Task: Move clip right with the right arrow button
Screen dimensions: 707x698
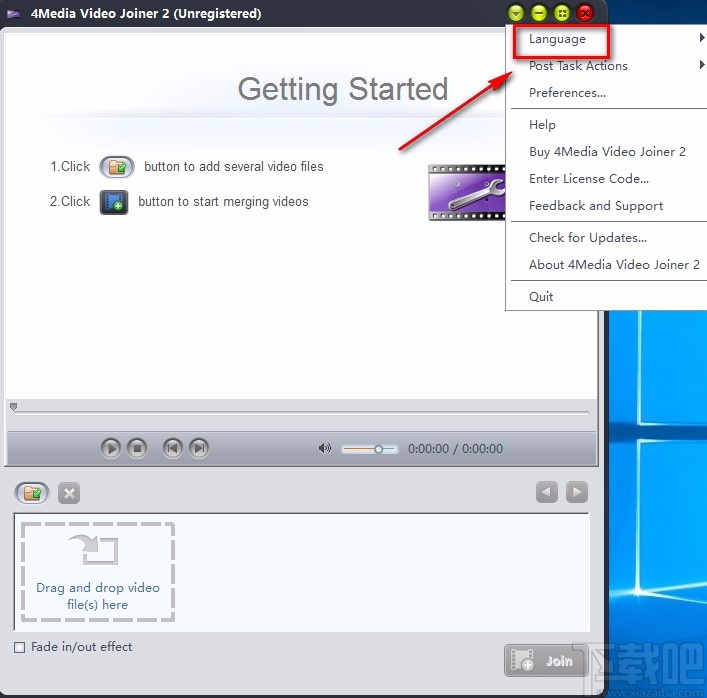Action: pos(577,492)
